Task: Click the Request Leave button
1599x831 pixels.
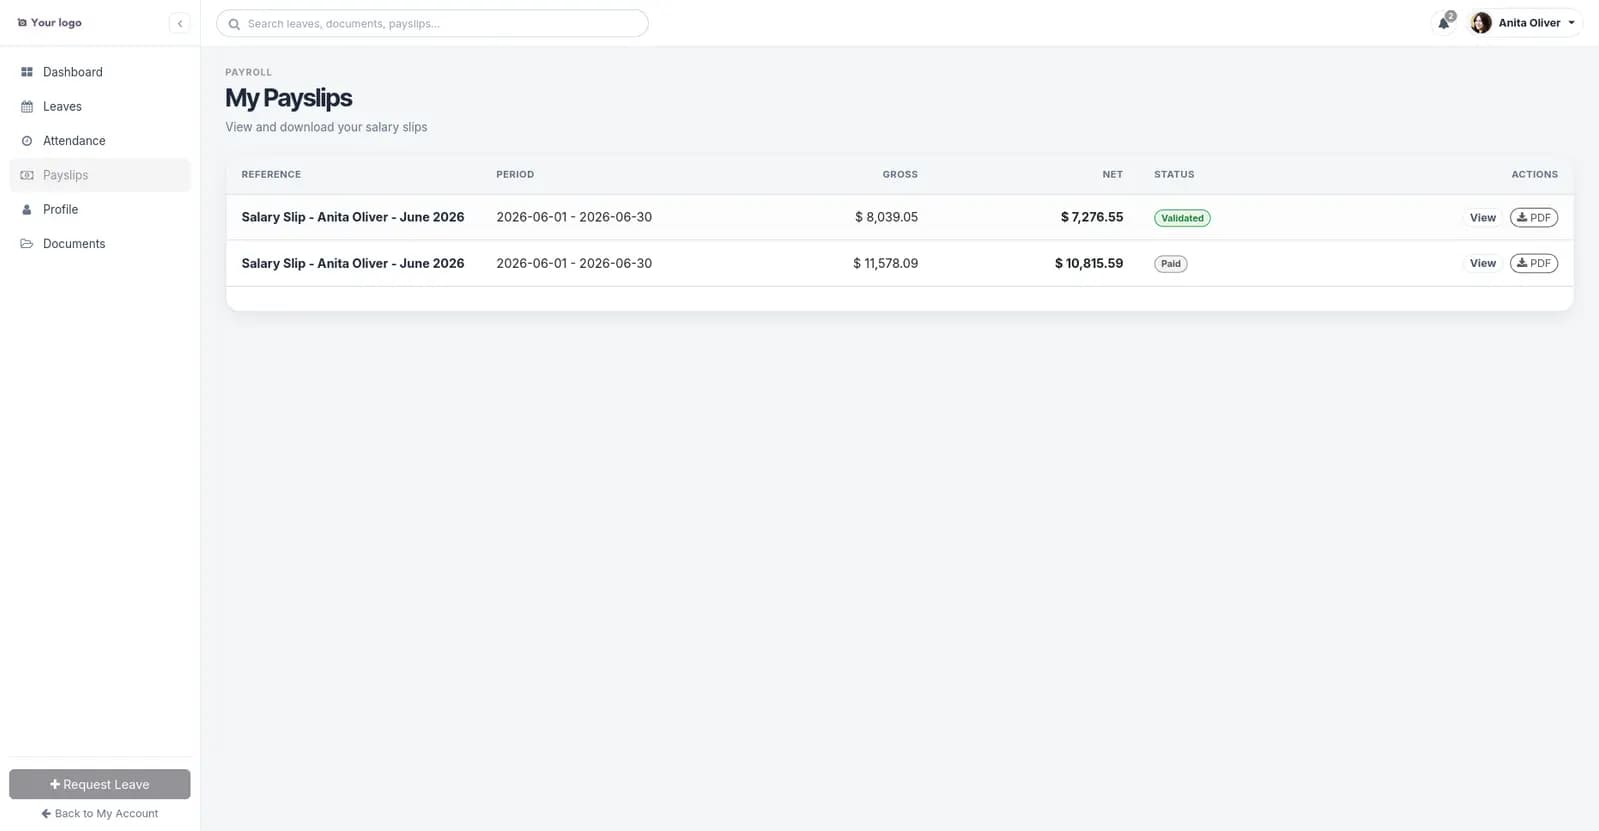Action: coord(100,784)
